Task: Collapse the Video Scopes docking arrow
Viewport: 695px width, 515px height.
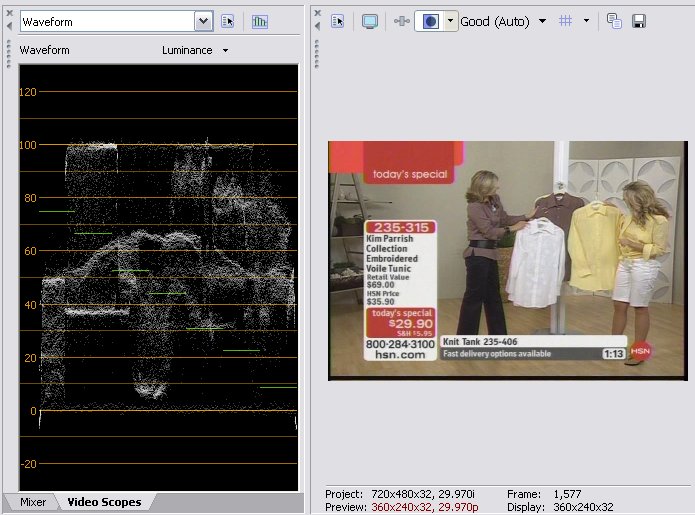Action: [9, 27]
